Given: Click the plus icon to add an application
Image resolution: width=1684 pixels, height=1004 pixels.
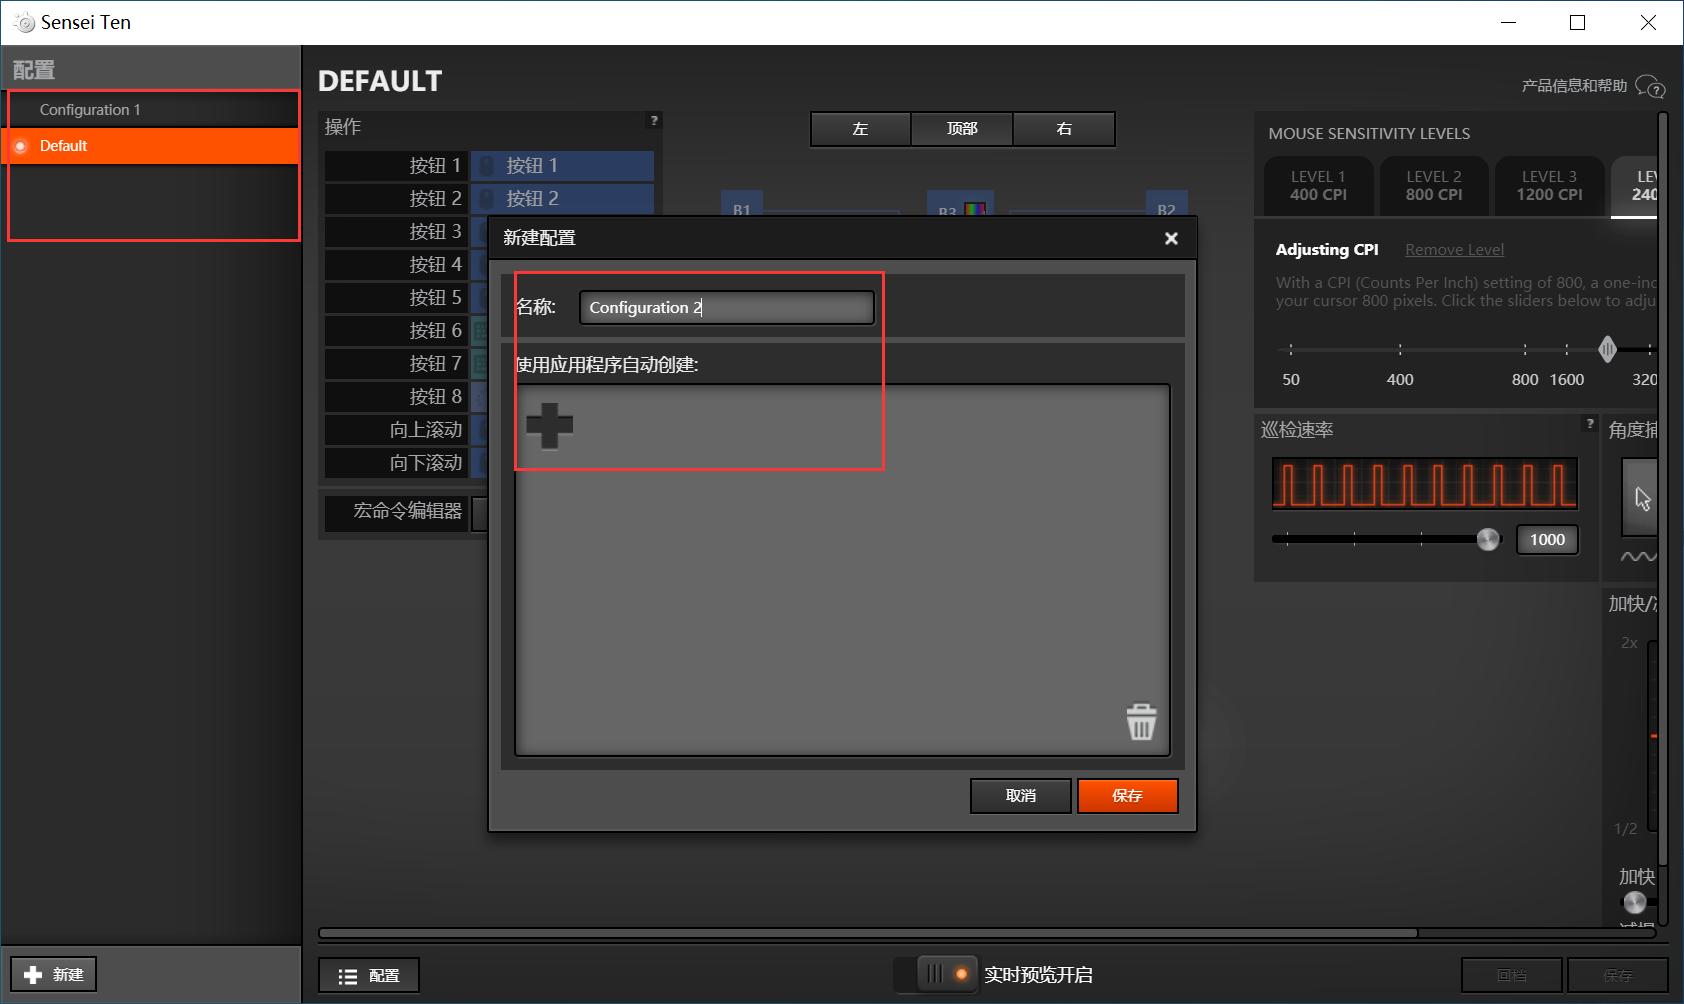Looking at the screenshot, I should pyautogui.click(x=549, y=426).
